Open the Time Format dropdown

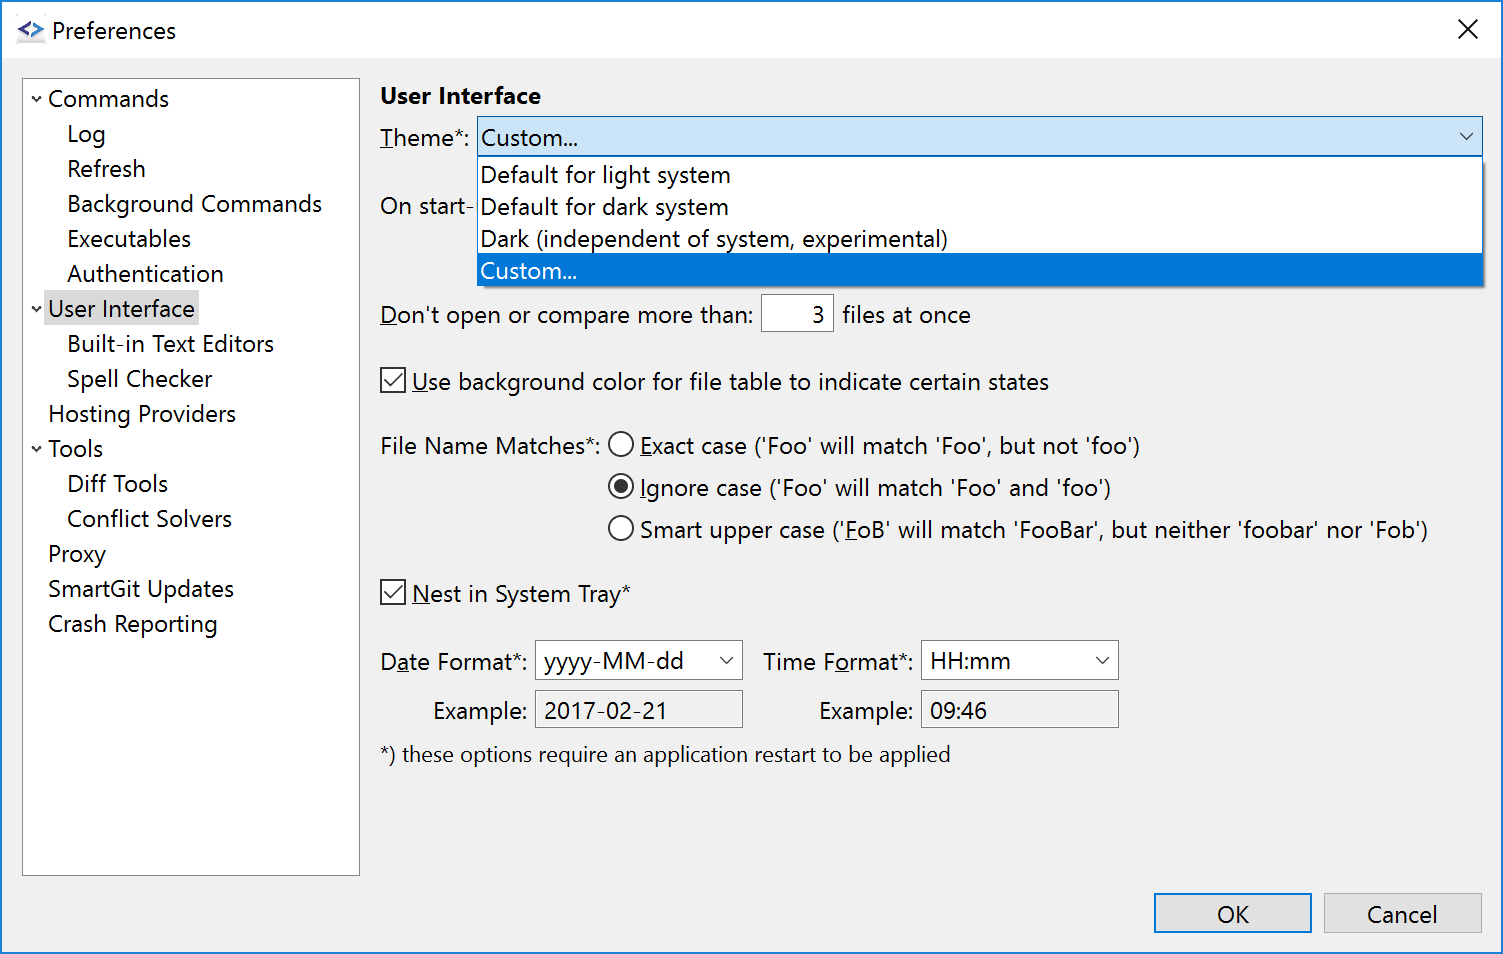(1101, 660)
